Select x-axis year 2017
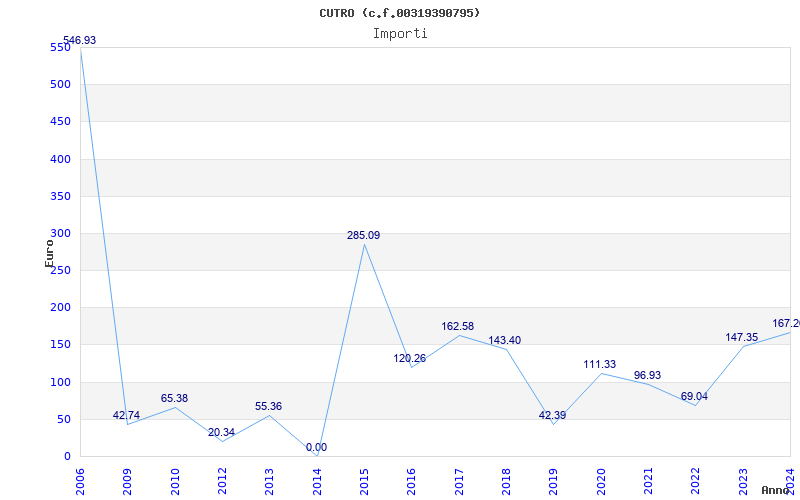Viewport: 800px width, 500px height. [459, 482]
